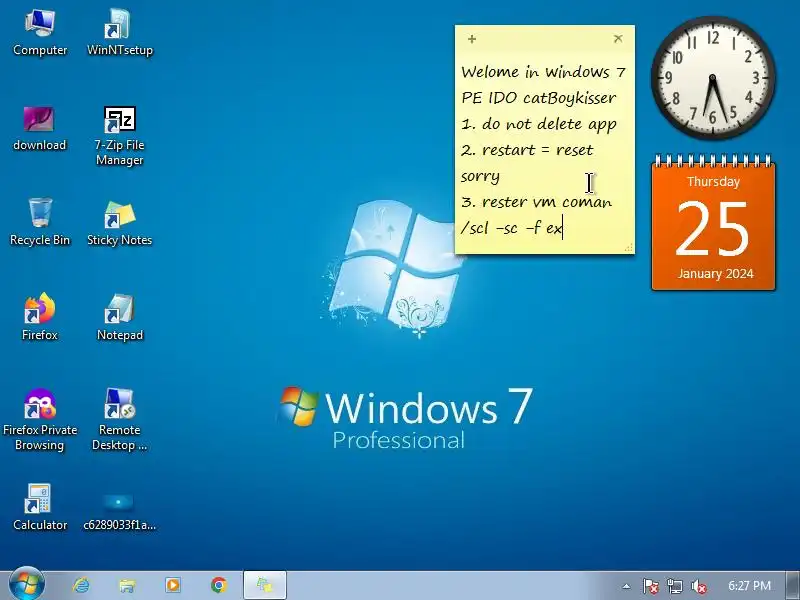The image size is (800, 600).
Task: Click the Sticky Notes taskbar button
Action: pyautogui.click(x=265, y=585)
